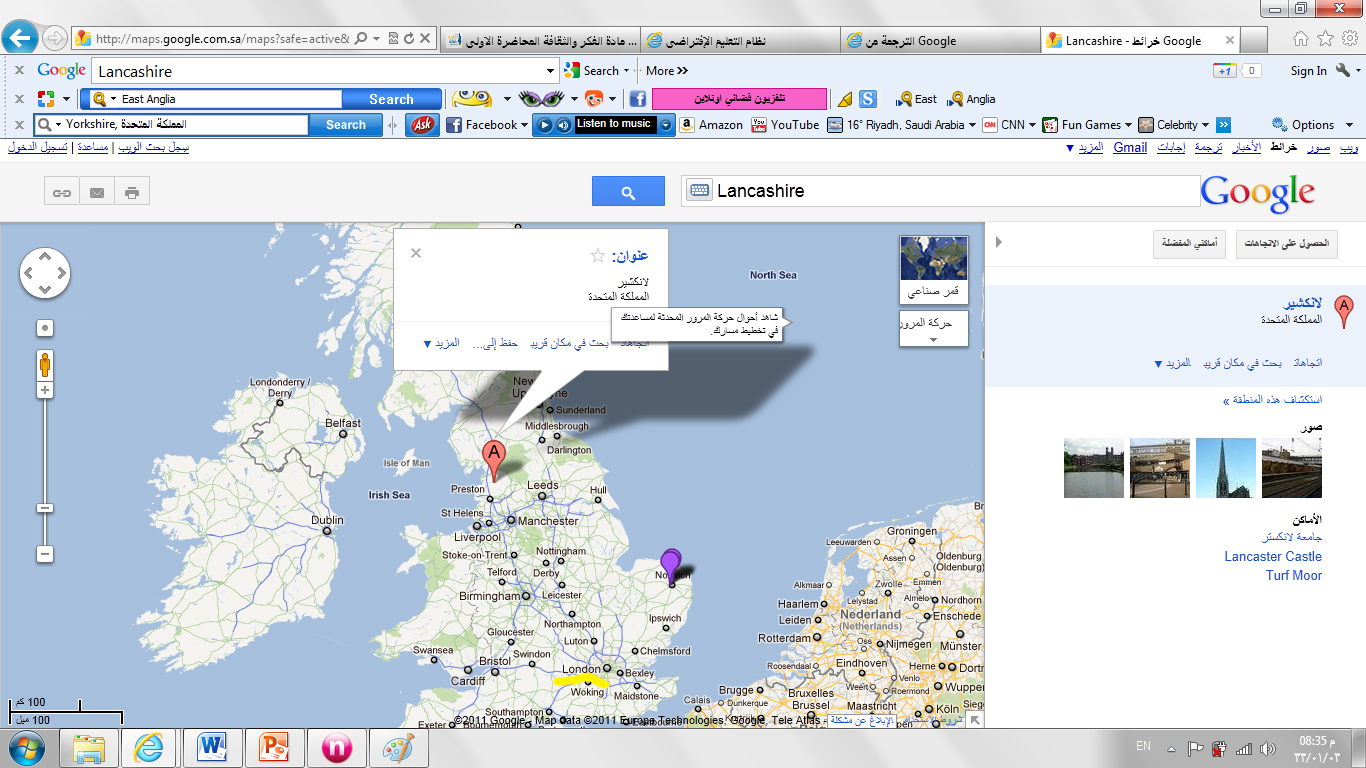Click the Skype S icon in the toolbar
1366x768 pixels.
[x=868, y=99]
